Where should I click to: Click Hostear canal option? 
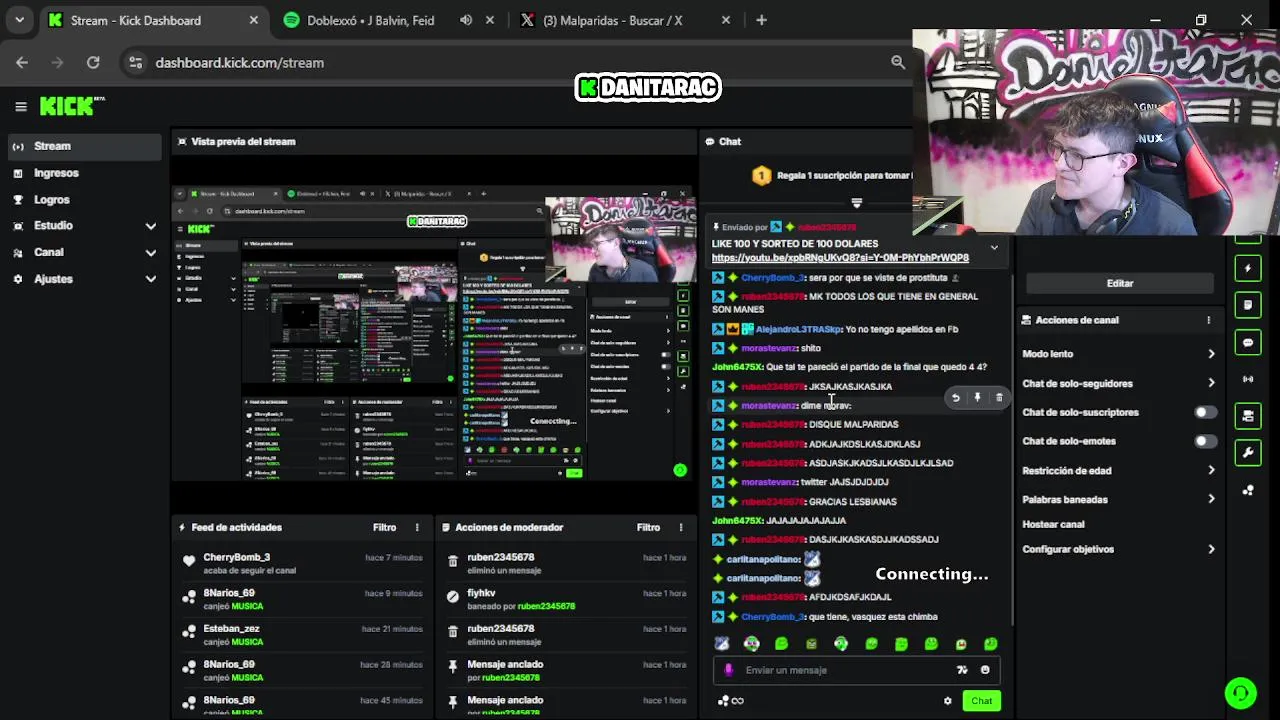click(1053, 524)
